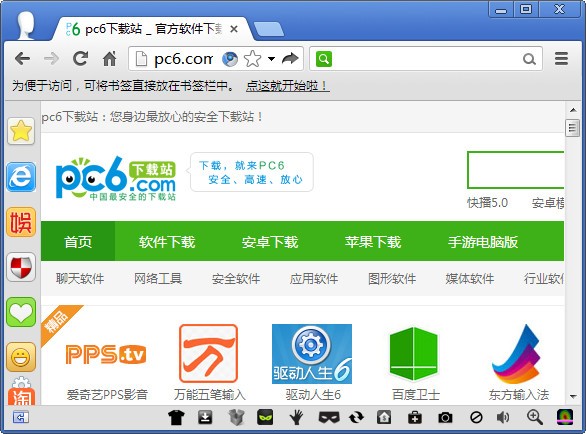This screenshot has width=586, height=434.
Task: Open the yellow star favorites sidebar icon
Action: coord(21,131)
